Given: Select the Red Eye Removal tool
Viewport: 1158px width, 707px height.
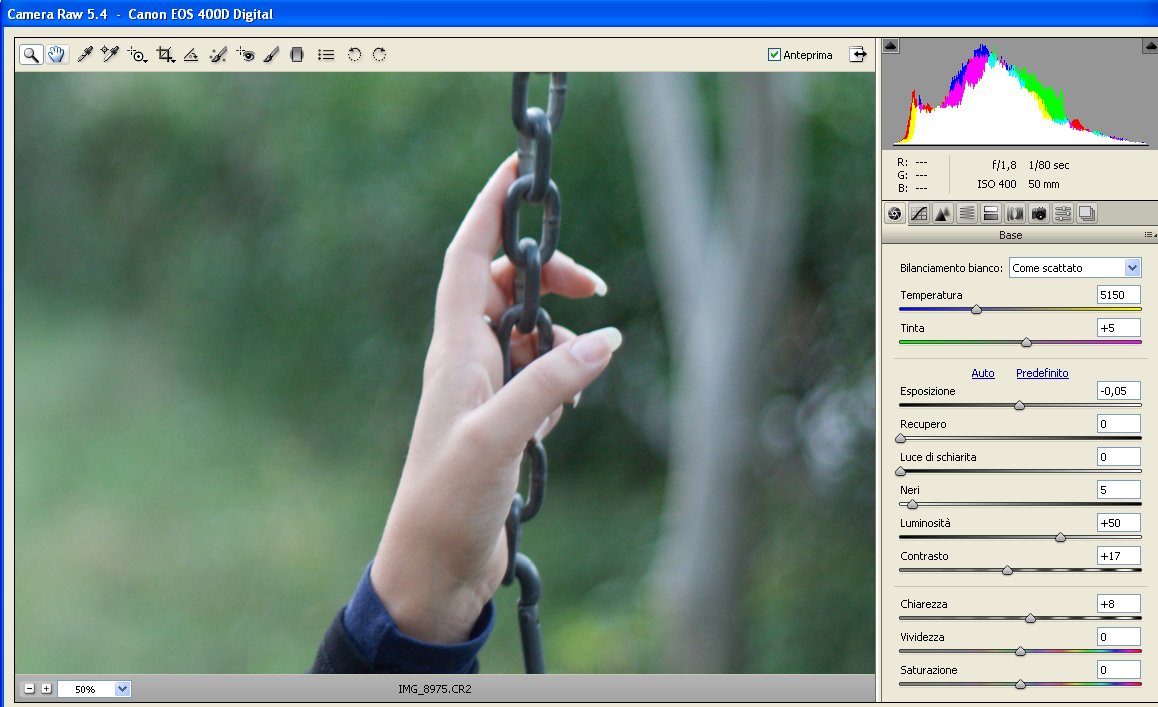Looking at the screenshot, I should point(246,55).
